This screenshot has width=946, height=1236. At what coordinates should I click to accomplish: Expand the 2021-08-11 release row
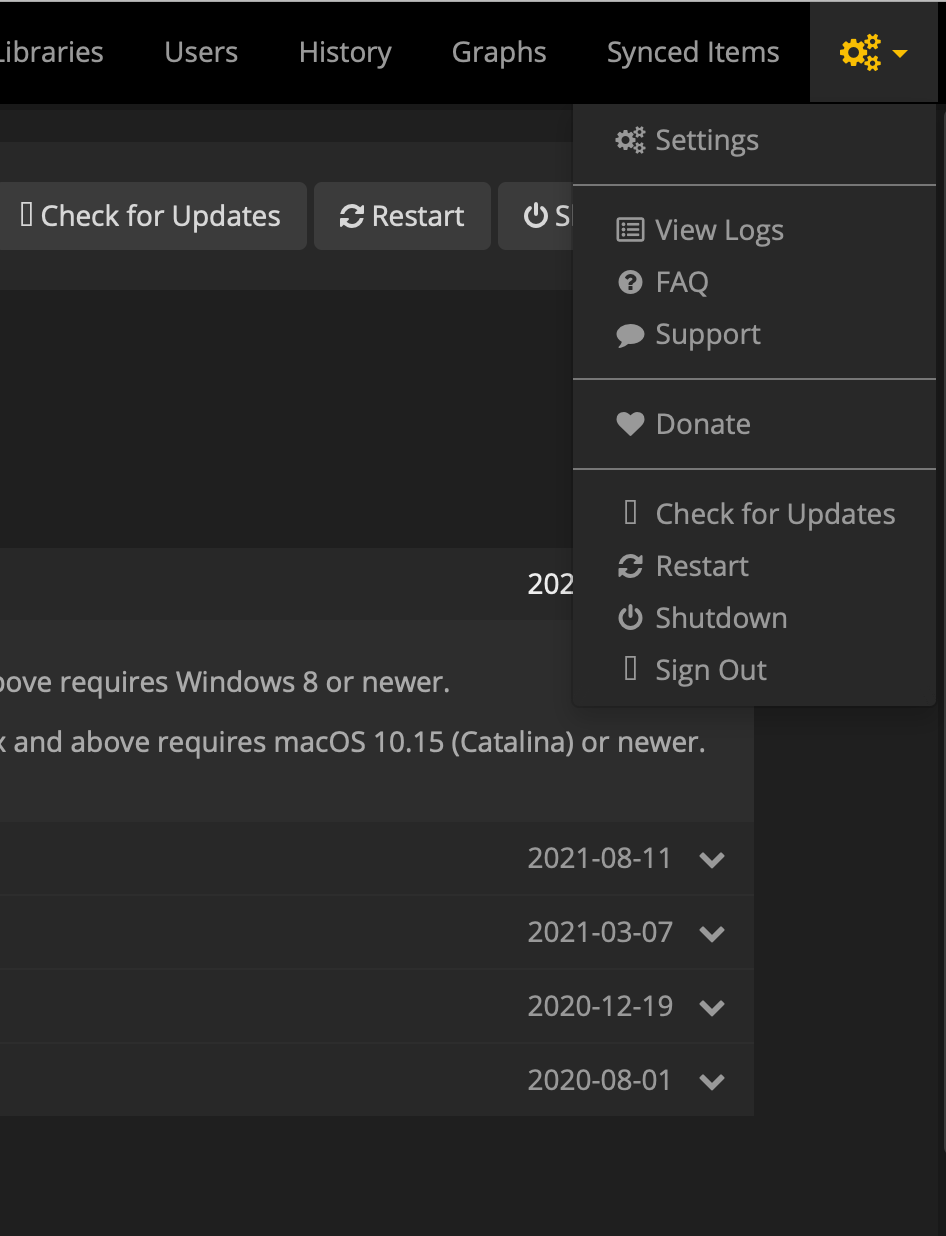(x=712, y=859)
